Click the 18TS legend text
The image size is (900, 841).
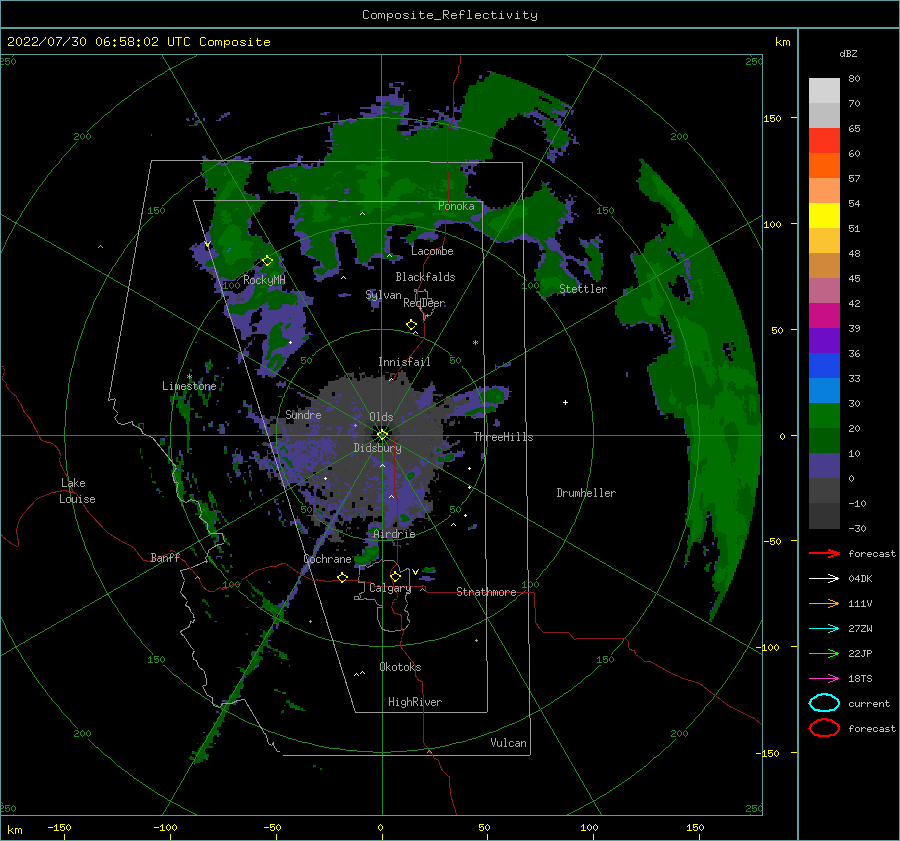point(860,679)
